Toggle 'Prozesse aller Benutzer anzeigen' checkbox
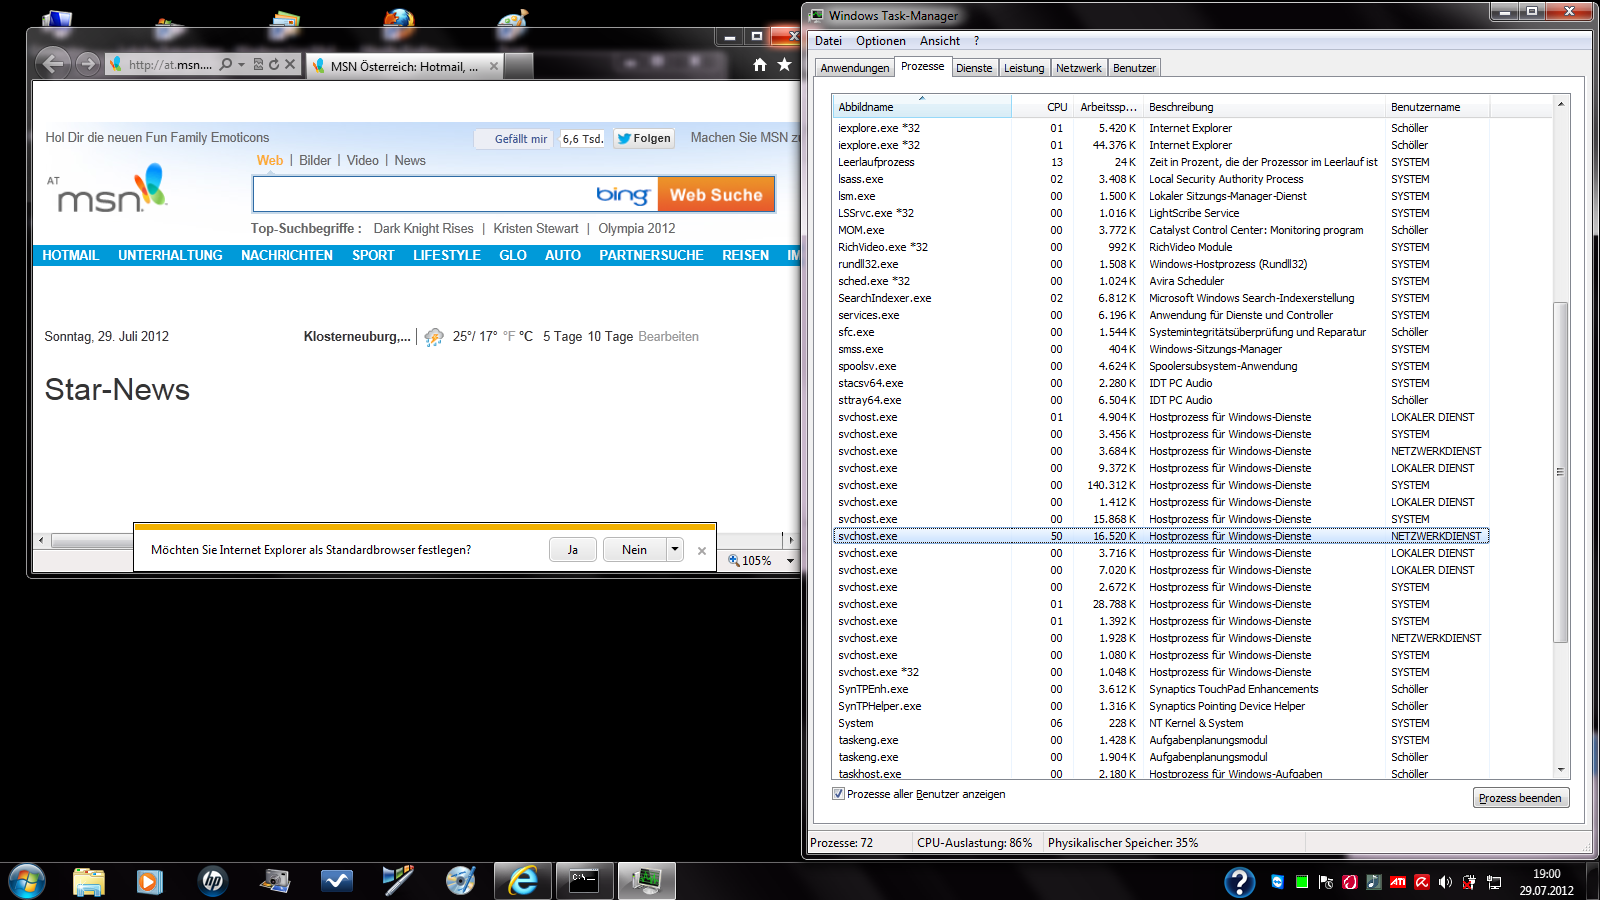 pos(838,794)
